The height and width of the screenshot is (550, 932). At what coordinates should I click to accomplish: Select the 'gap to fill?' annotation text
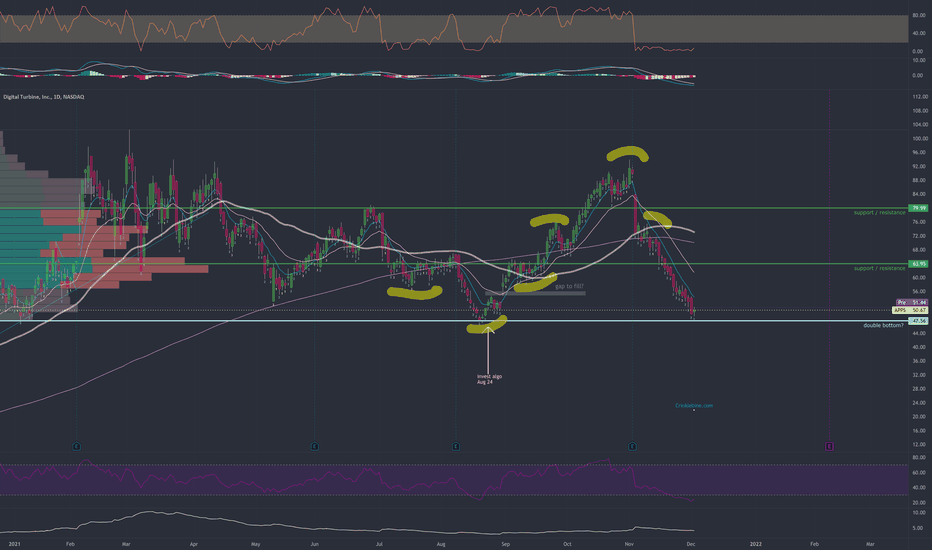569,286
